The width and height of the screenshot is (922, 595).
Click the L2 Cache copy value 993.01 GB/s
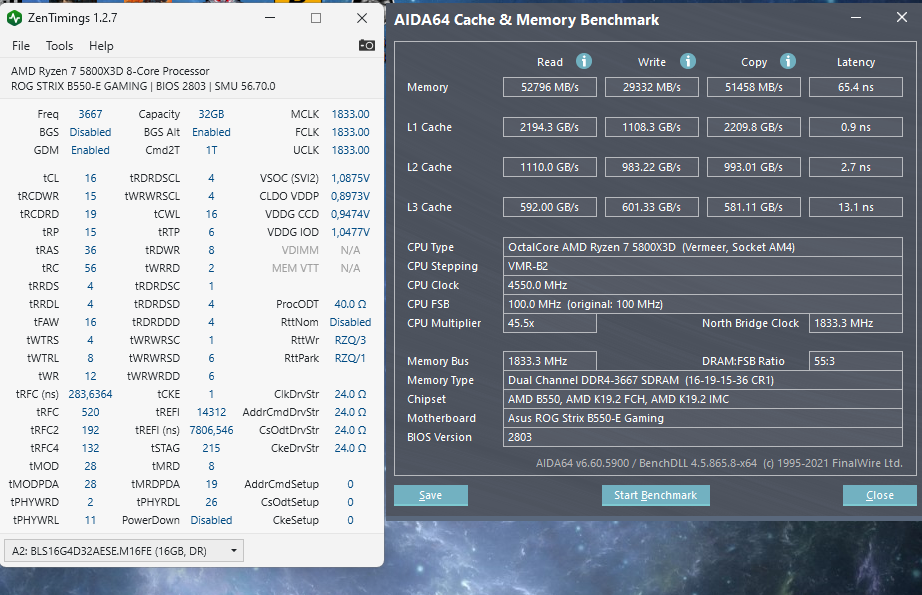coord(754,167)
